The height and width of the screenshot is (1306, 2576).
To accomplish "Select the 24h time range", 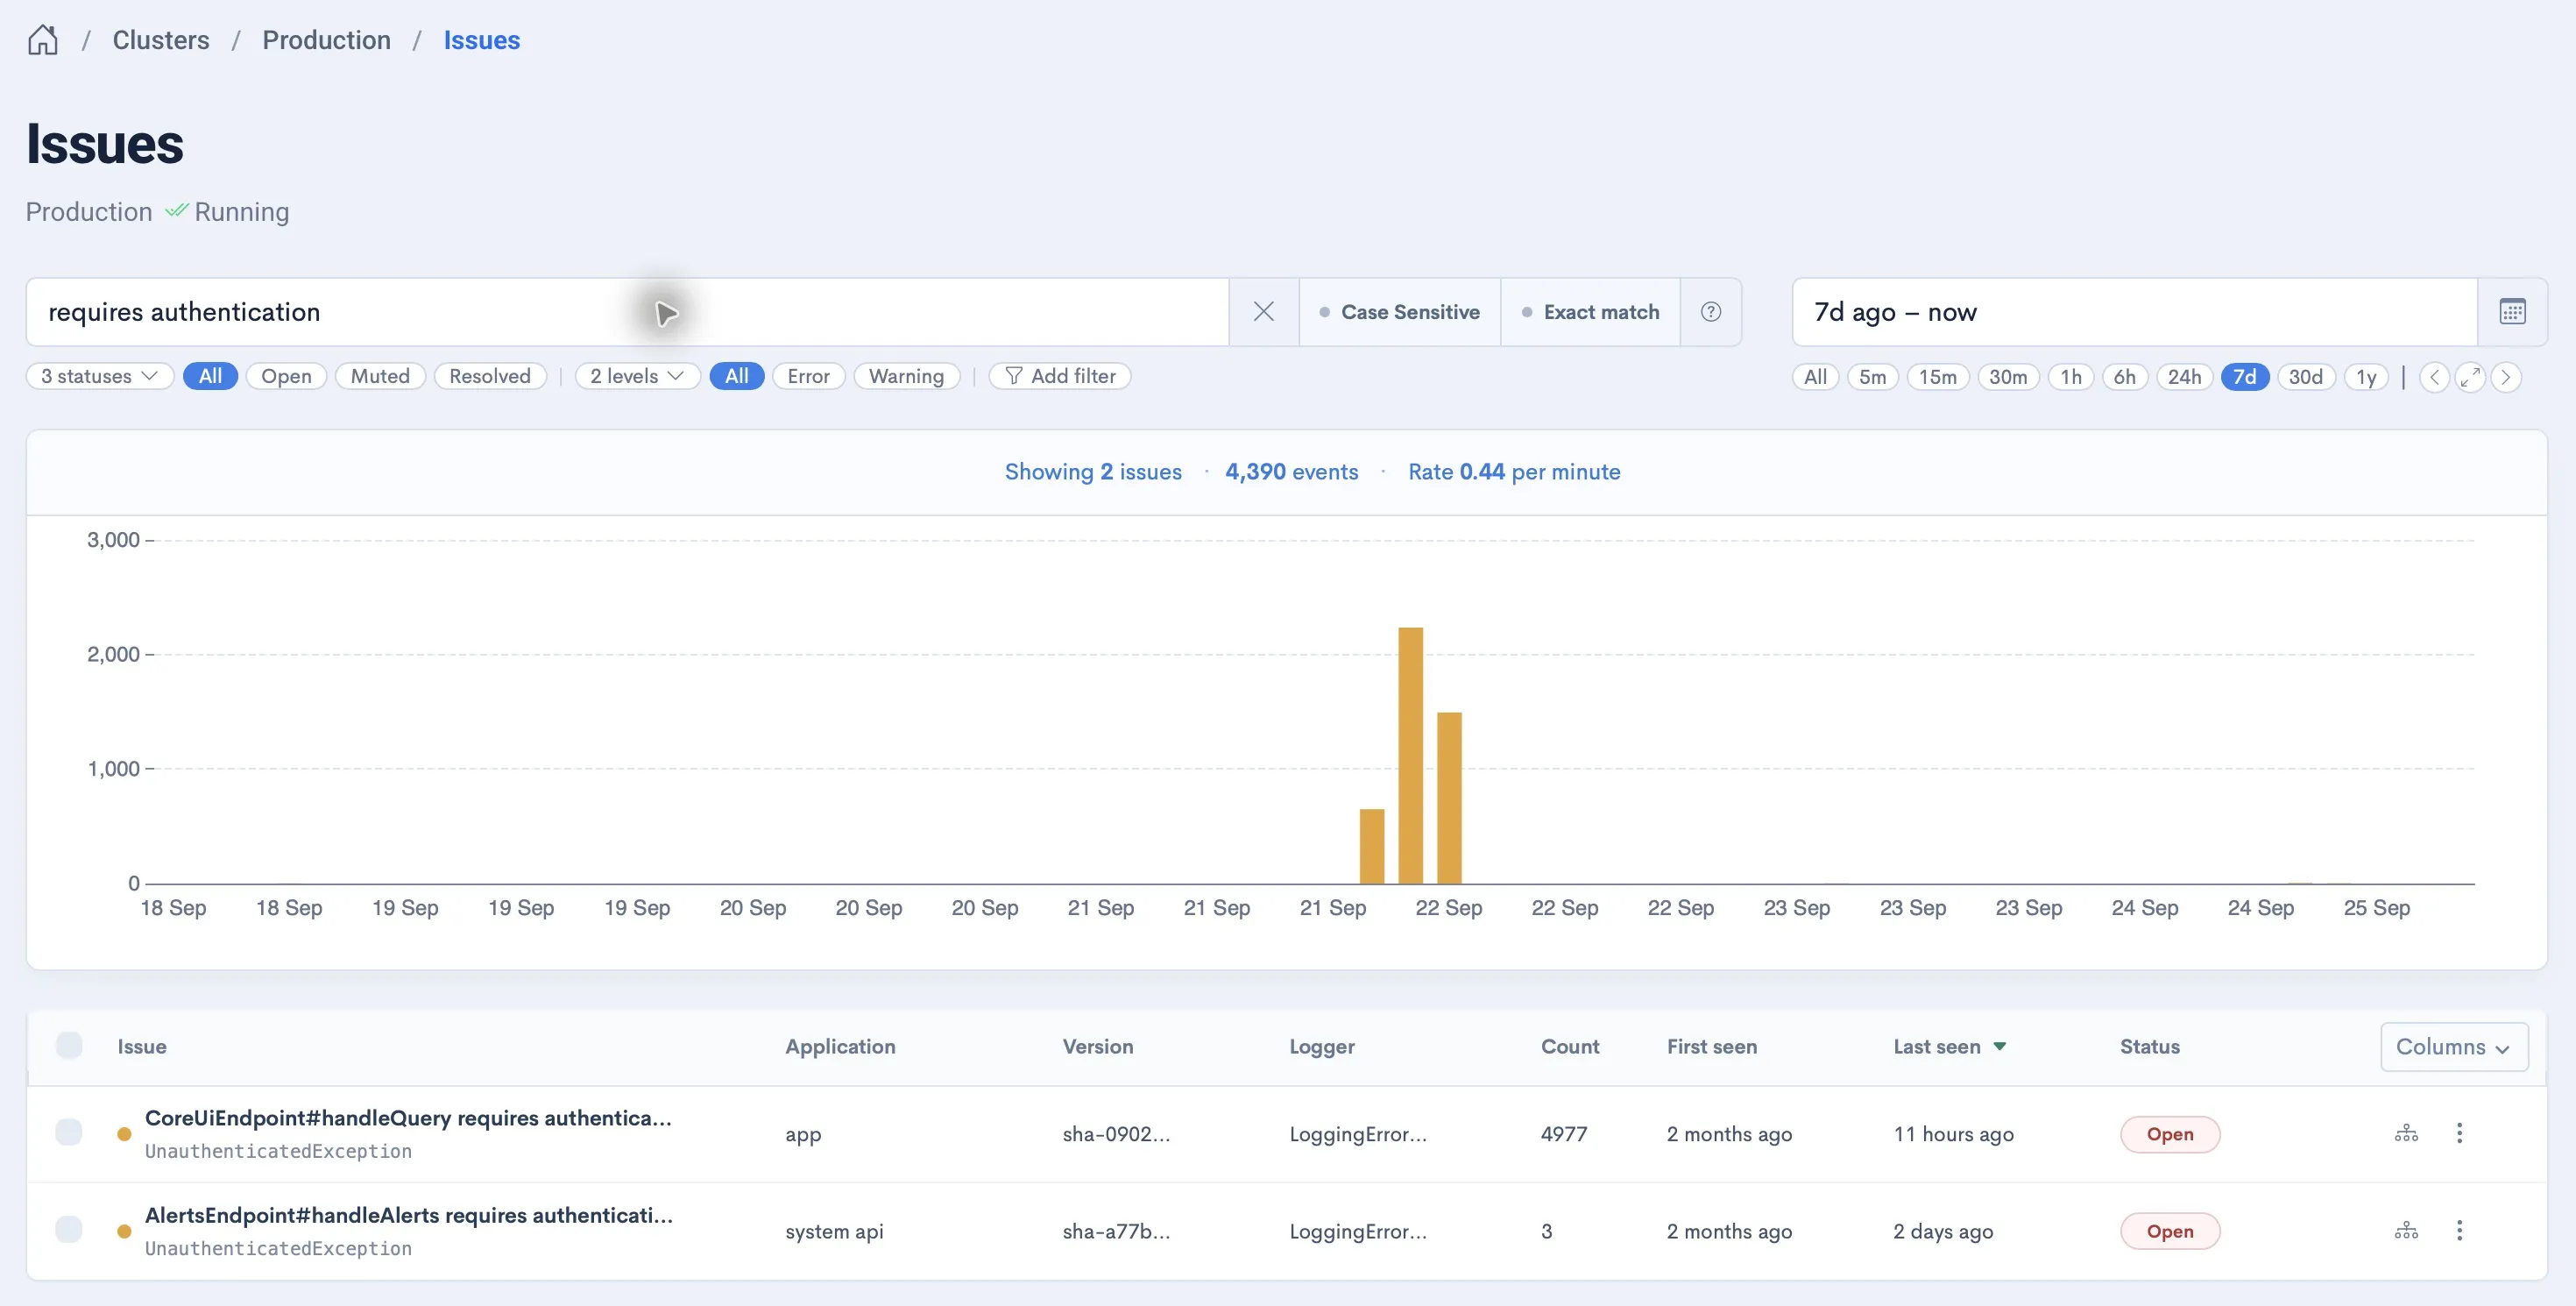I will pos(2184,377).
